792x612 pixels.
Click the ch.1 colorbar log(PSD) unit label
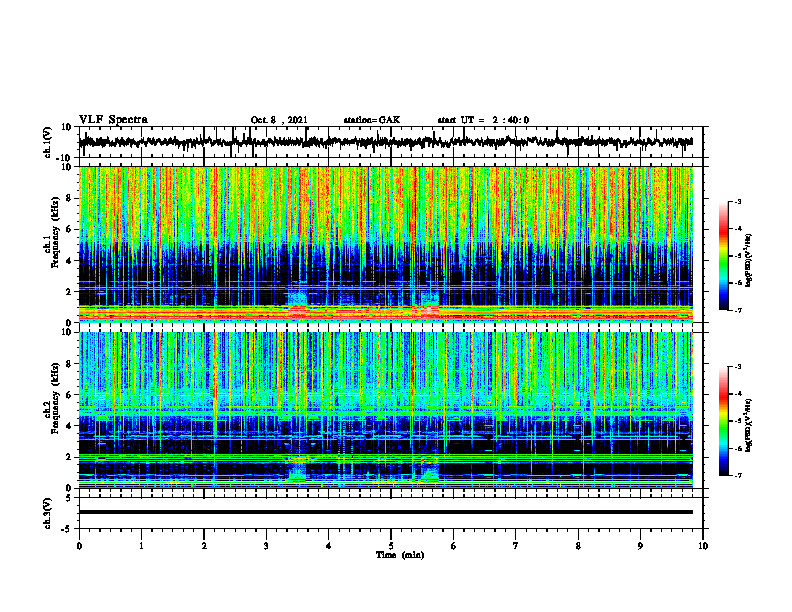point(749,261)
